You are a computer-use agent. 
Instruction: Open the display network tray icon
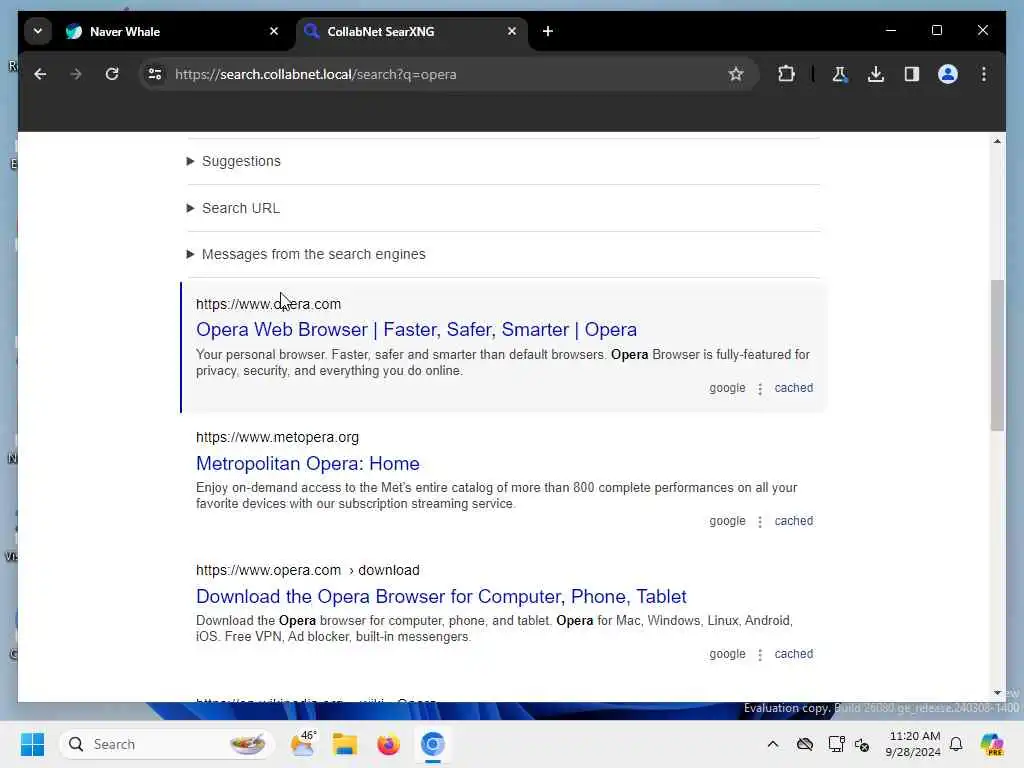click(x=836, y=744)
